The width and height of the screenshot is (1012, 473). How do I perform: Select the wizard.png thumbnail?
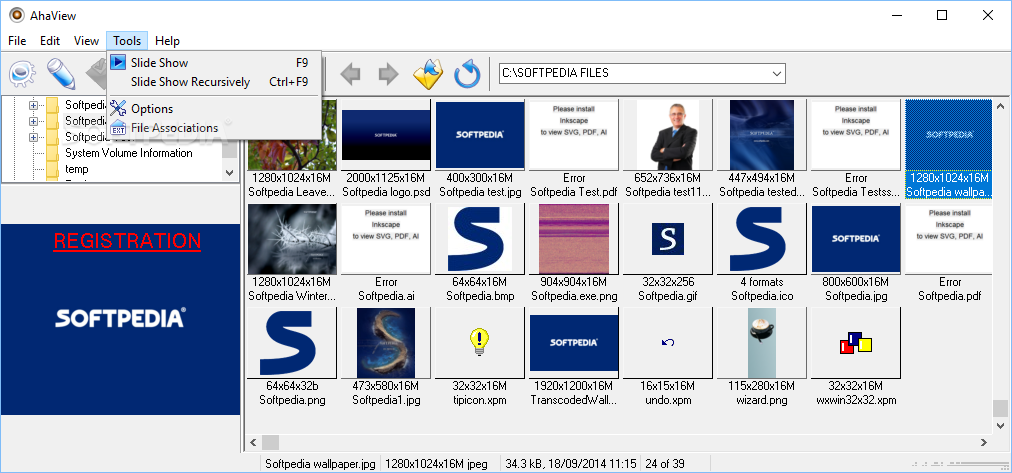coord(762,343)
